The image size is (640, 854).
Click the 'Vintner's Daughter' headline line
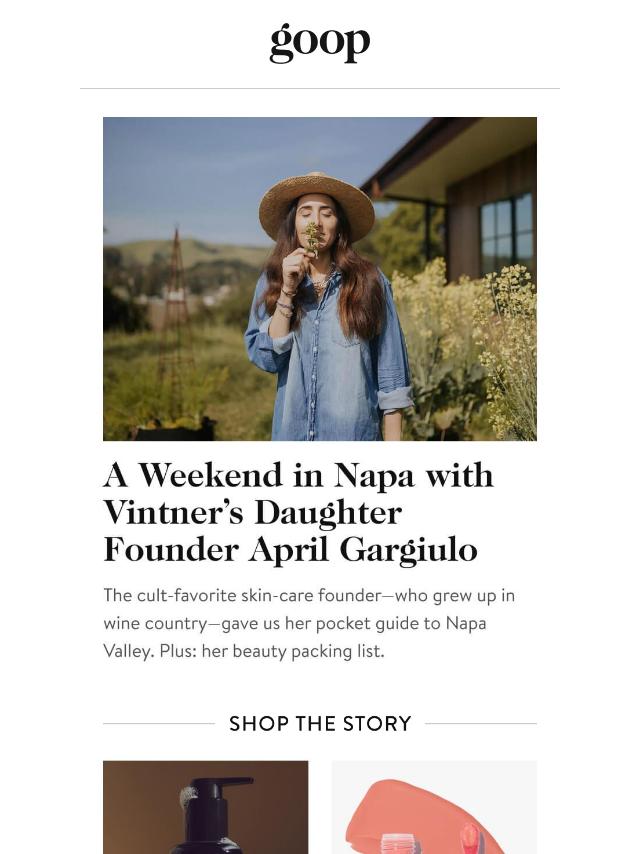[253, 513]
